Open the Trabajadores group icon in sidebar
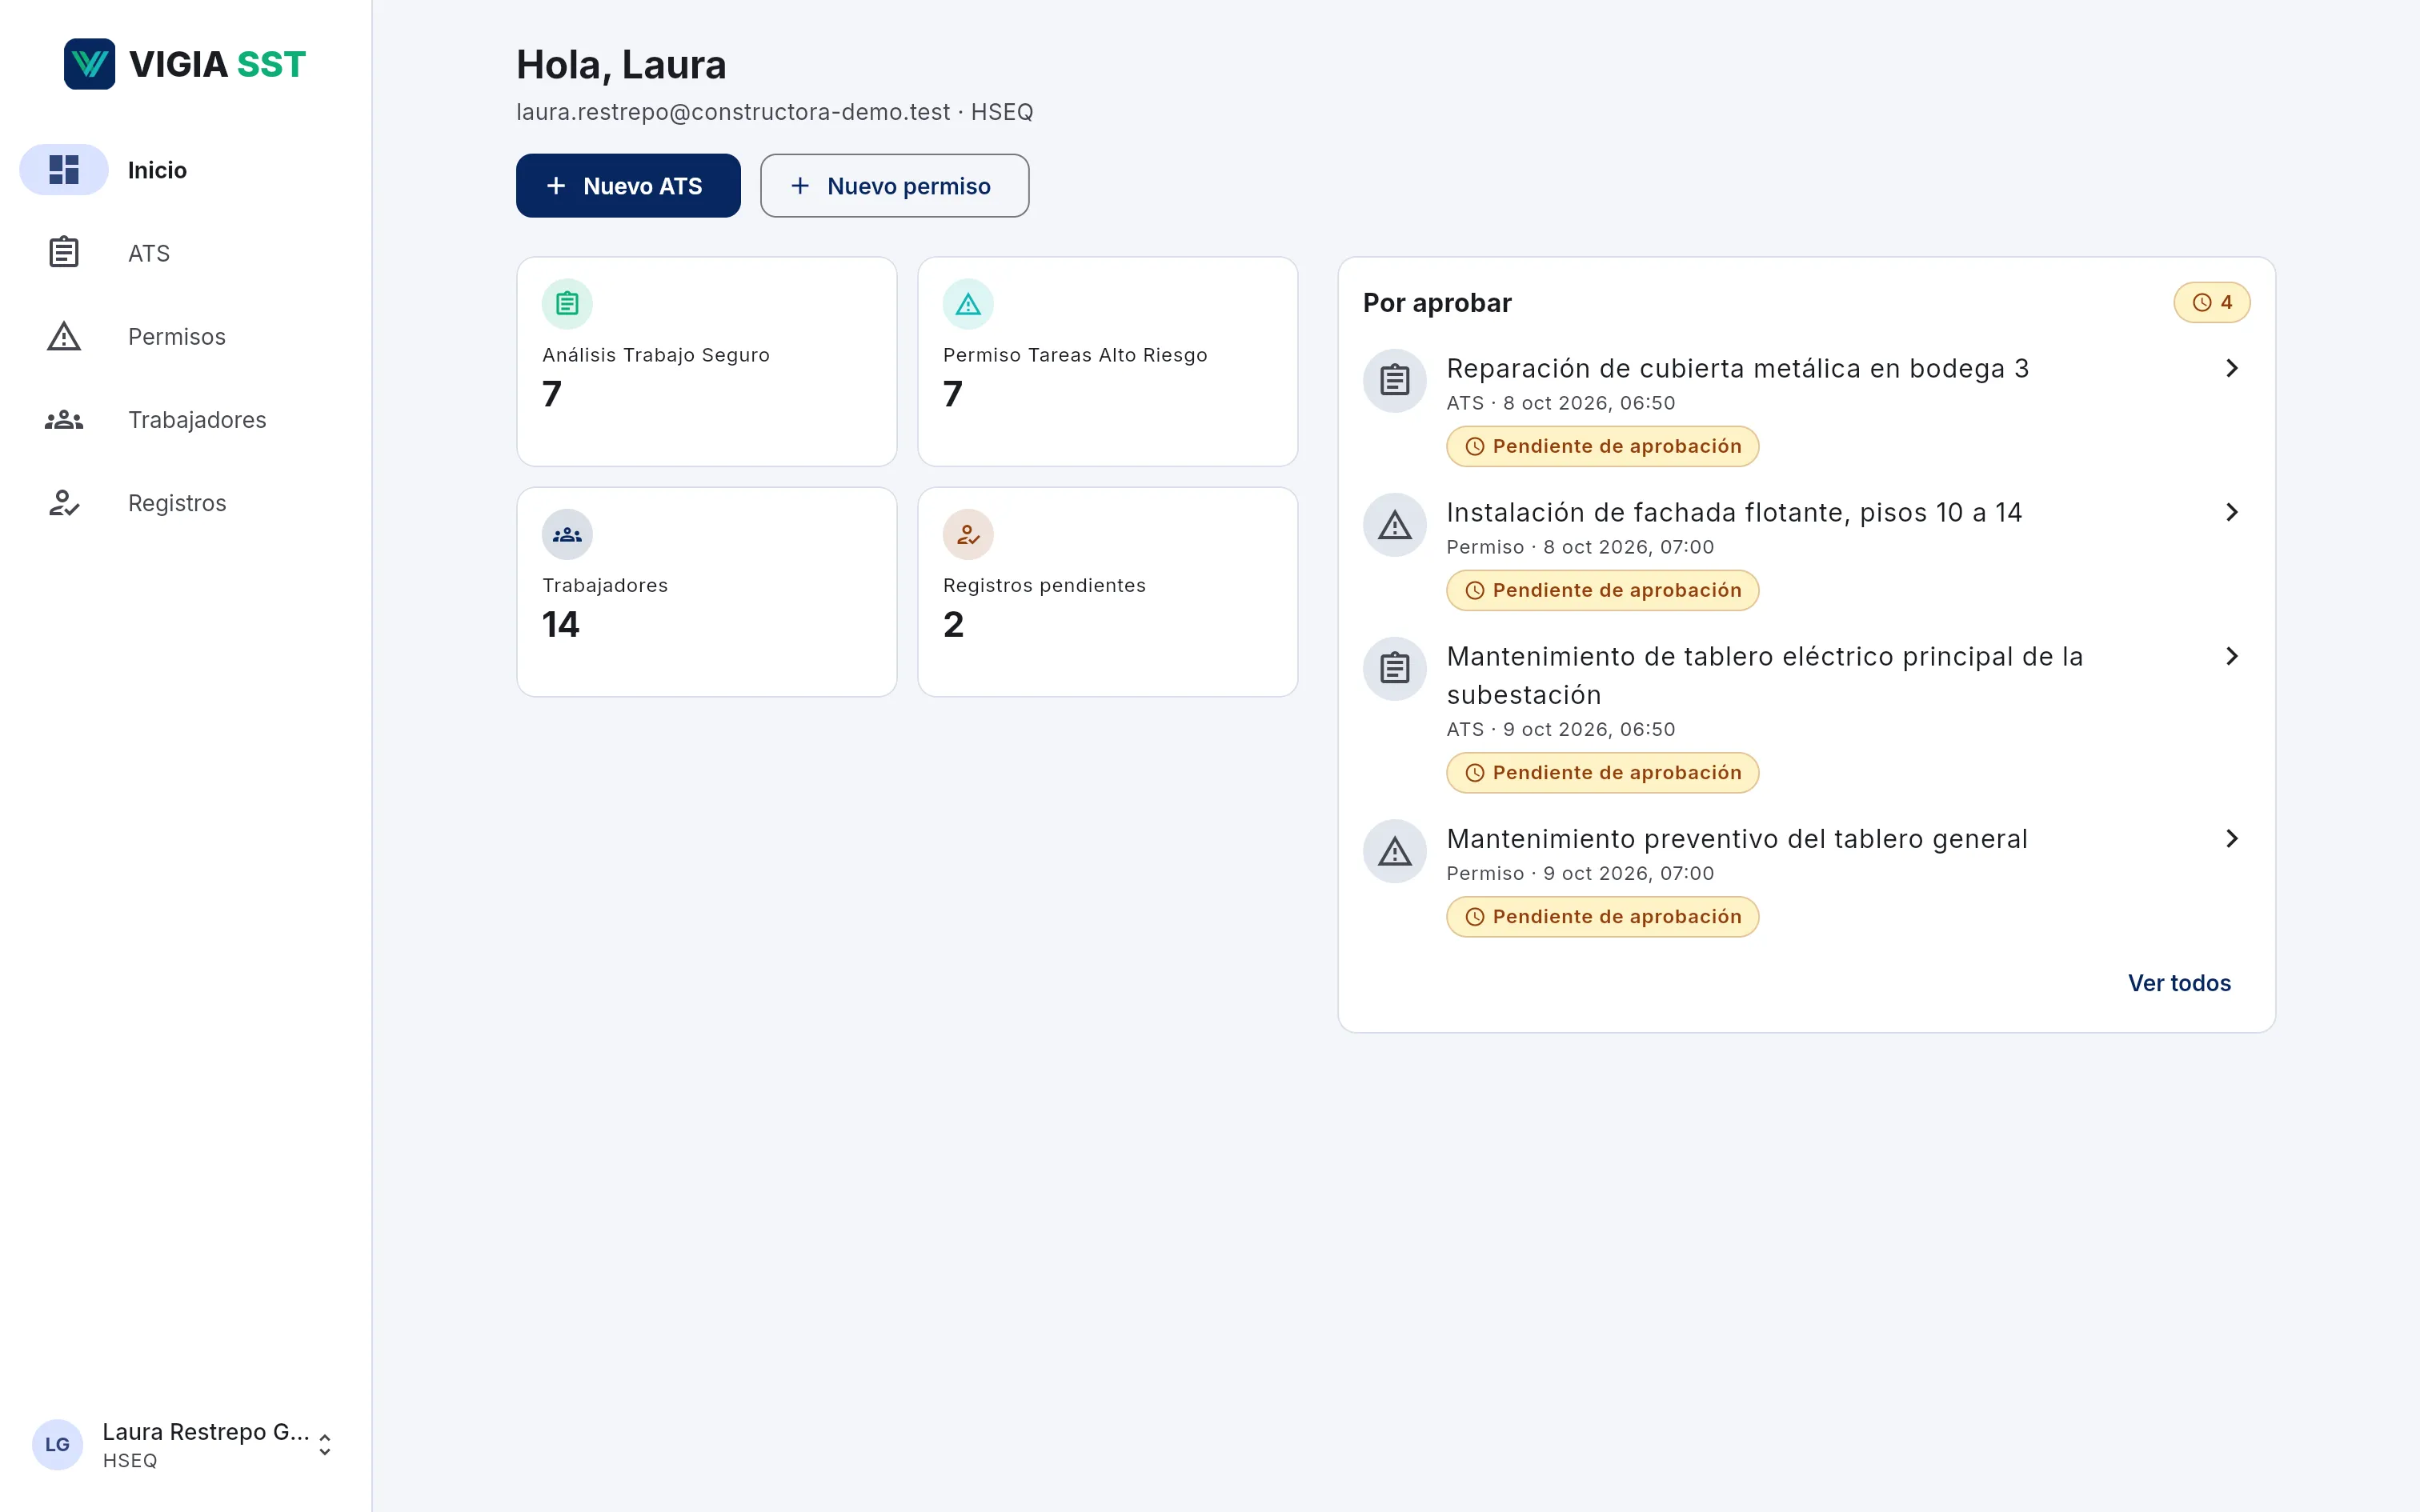 [64, 420]
